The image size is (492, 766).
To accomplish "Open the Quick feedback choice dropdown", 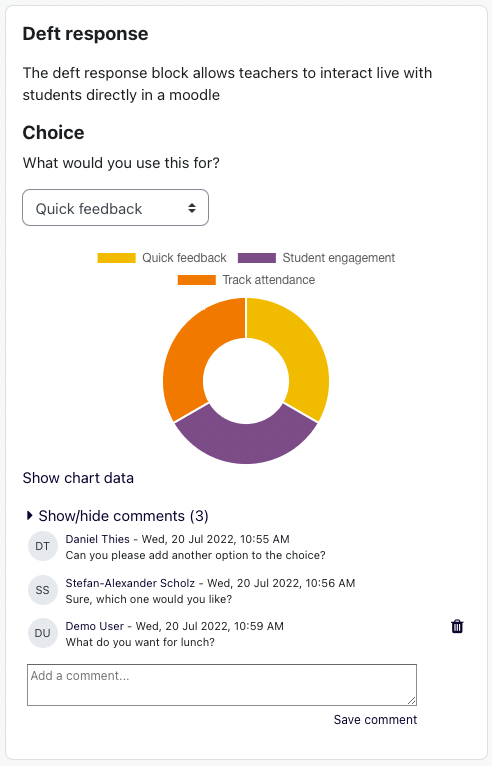I will pos(115,208).
